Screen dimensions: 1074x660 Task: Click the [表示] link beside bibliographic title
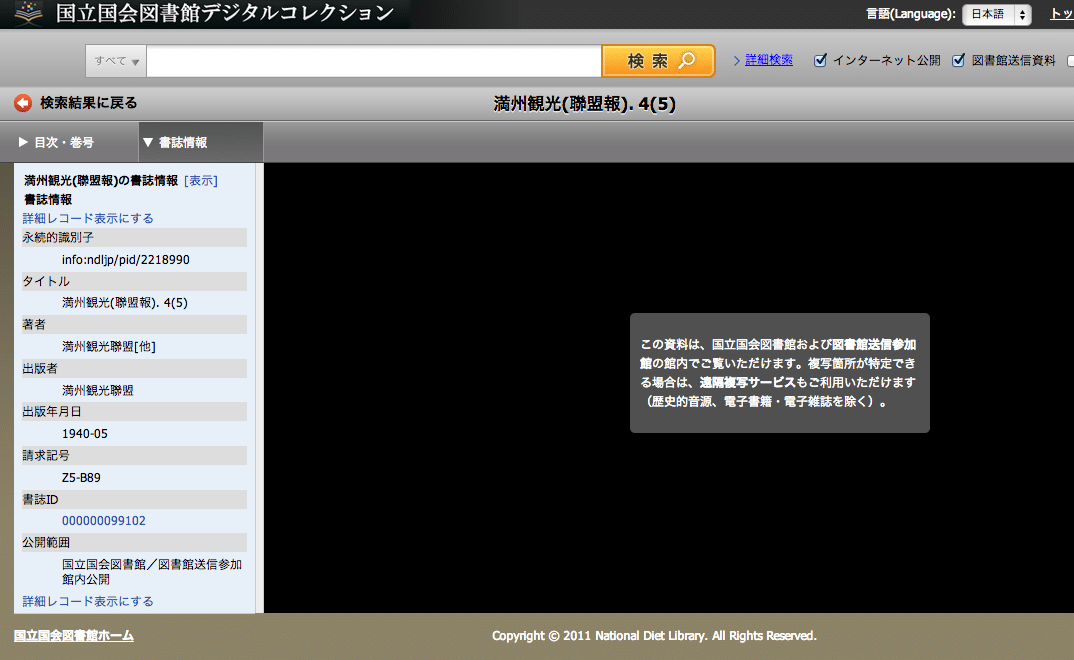[201, 181]
